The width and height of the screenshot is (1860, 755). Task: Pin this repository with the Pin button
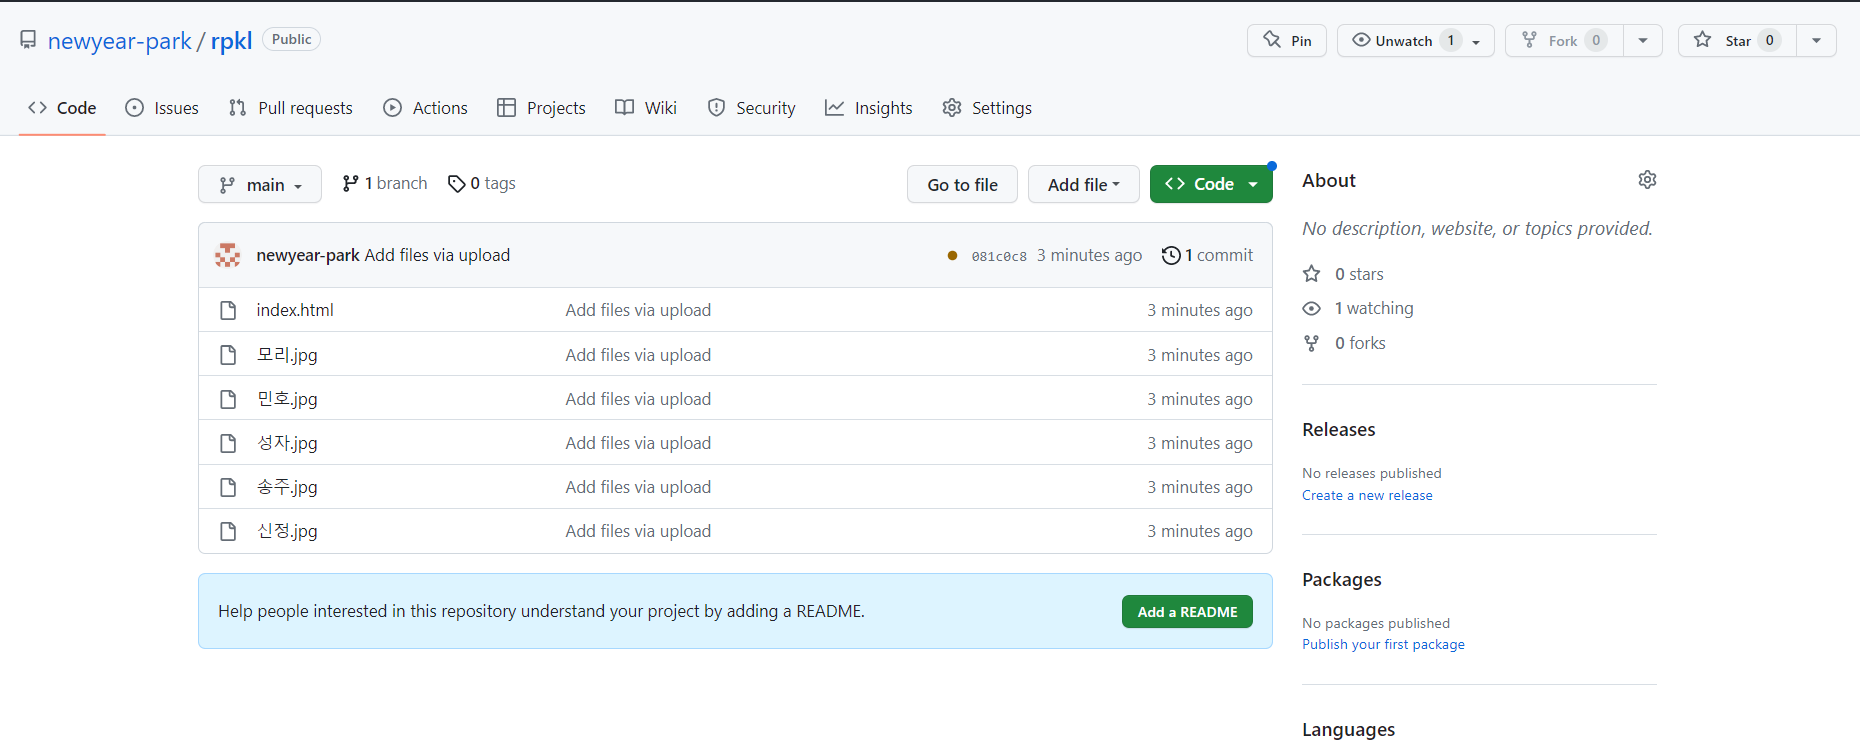coord(1287,41)
